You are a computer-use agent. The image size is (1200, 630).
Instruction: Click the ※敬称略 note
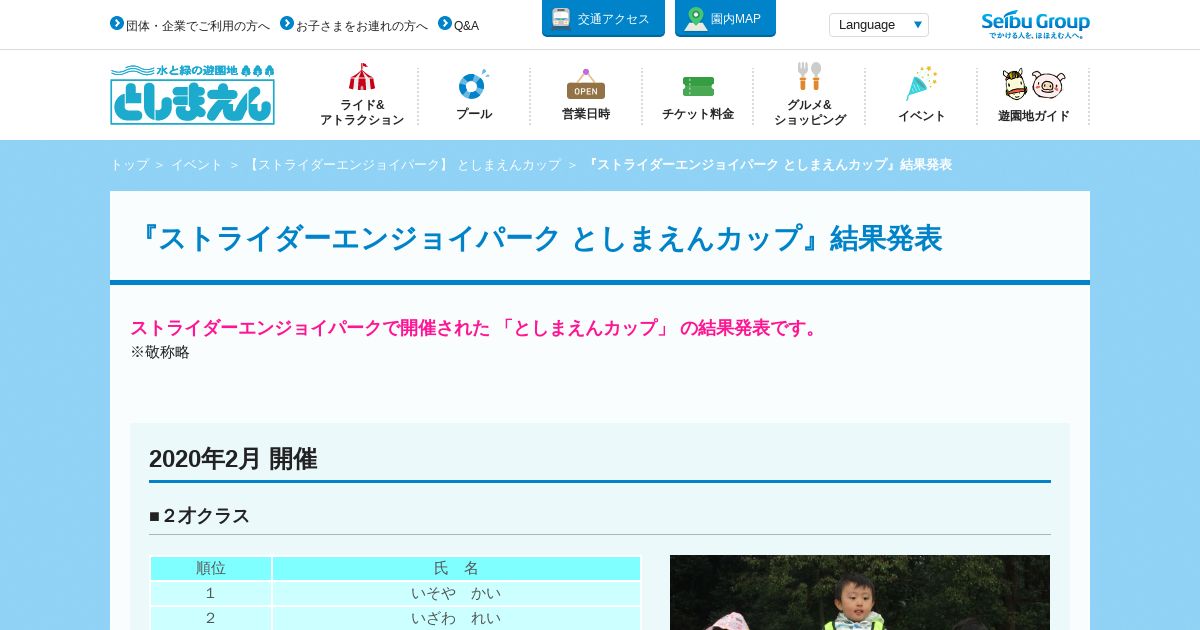160,352
